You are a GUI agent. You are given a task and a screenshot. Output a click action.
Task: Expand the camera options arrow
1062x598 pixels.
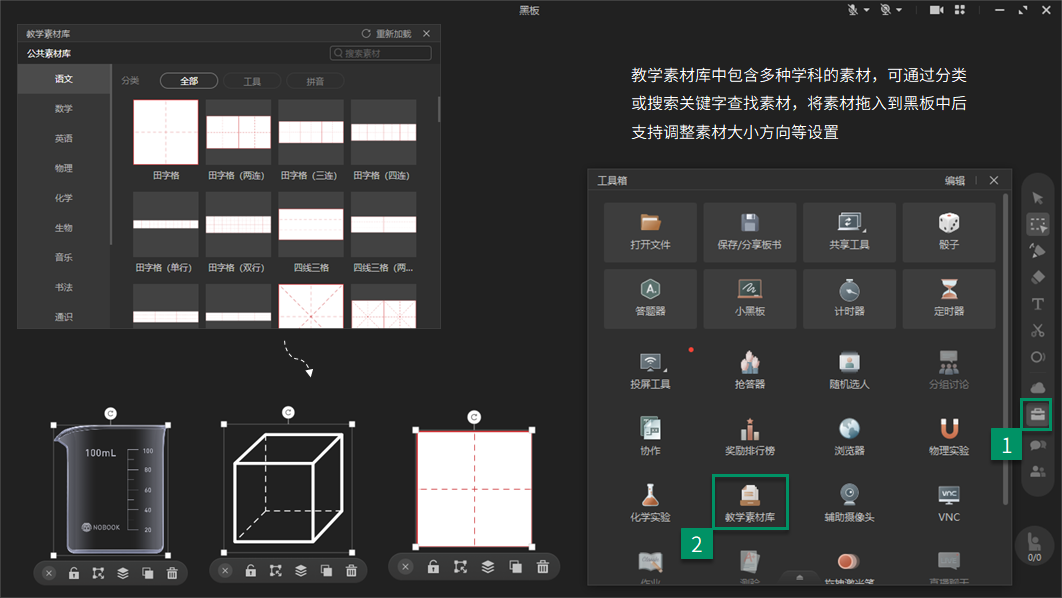[x=899, y=10]
